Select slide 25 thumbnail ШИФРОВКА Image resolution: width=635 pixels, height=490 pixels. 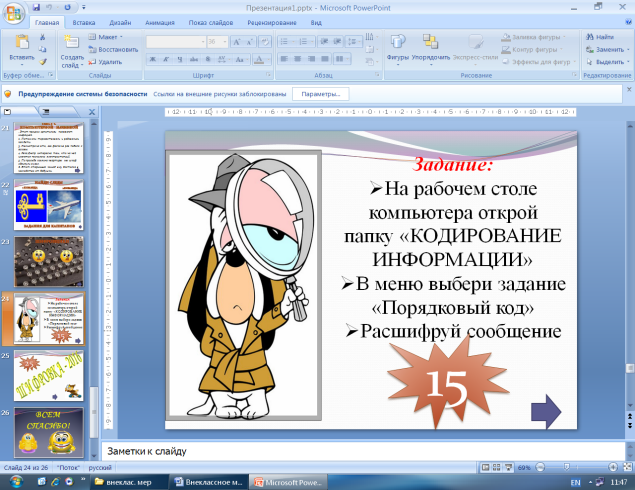(x=49, y=376)
